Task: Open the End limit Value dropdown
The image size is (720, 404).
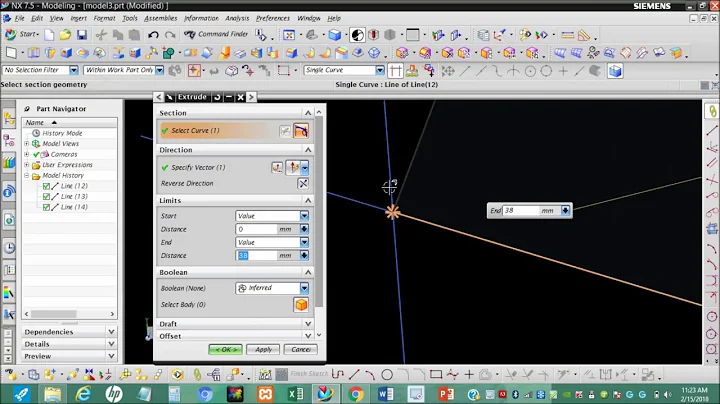Action: coord(304,242)
